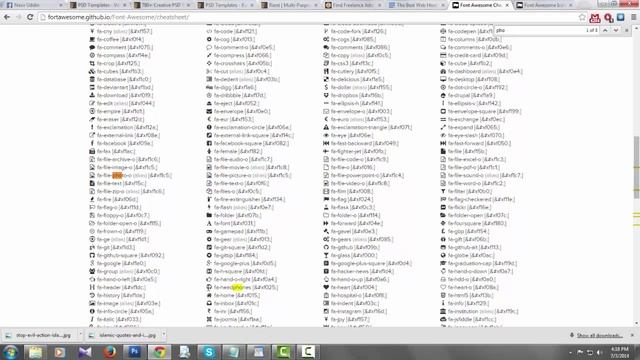Switch to the Find Freelance Jobs tab
Screen dimensions: 640x360
click(x=353, y=5)
